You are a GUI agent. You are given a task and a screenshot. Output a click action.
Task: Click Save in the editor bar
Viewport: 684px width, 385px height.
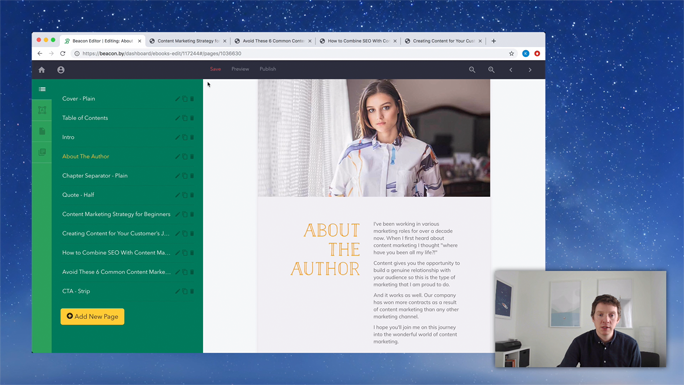pyautogui.click(x=215, y=69)
